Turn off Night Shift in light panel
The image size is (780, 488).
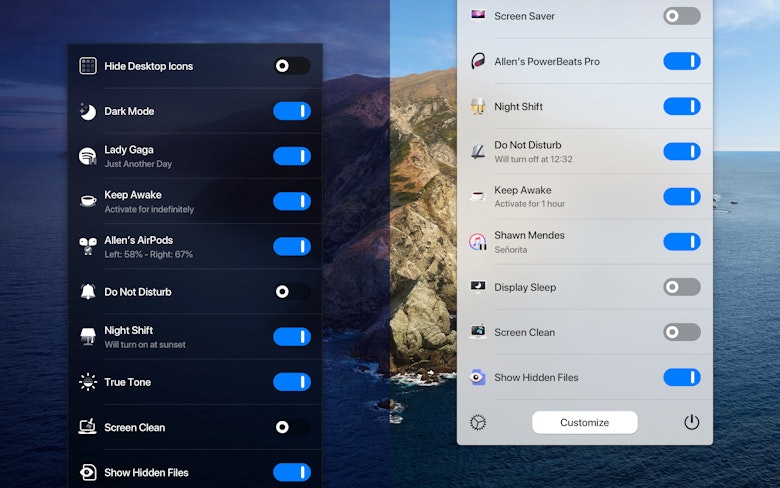click(x=682, y=106)
